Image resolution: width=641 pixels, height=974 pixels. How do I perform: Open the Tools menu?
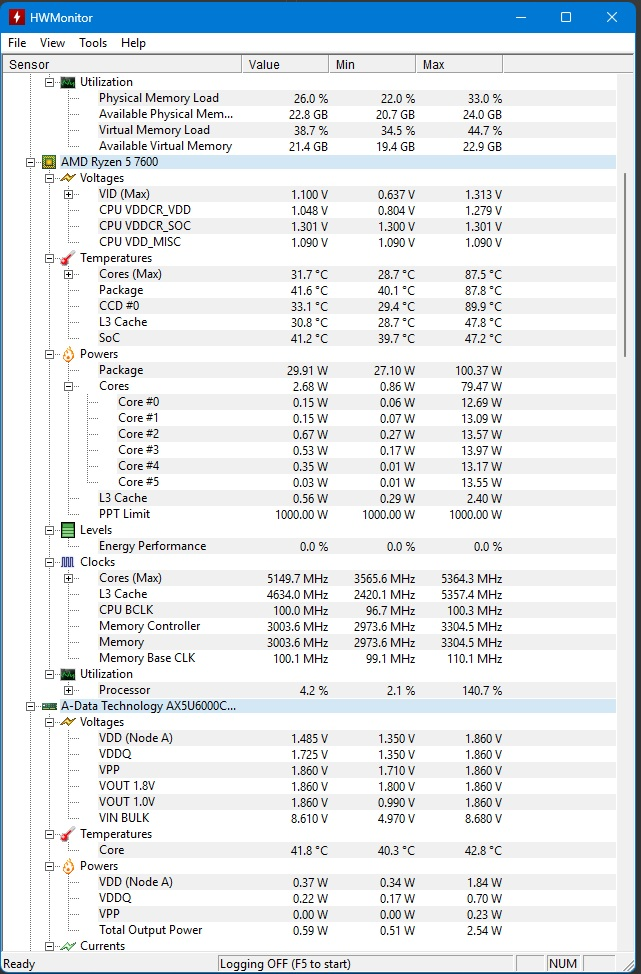(x=93, y=43)
